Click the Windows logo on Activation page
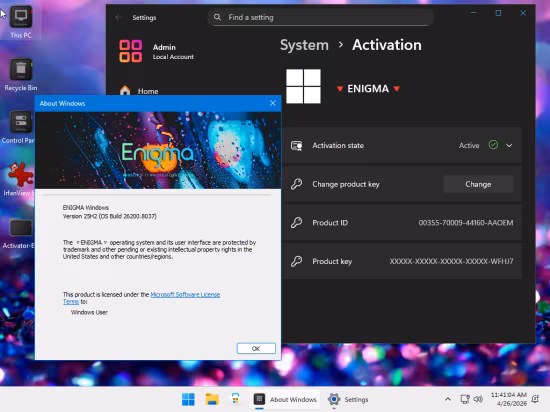 [303, 86]
